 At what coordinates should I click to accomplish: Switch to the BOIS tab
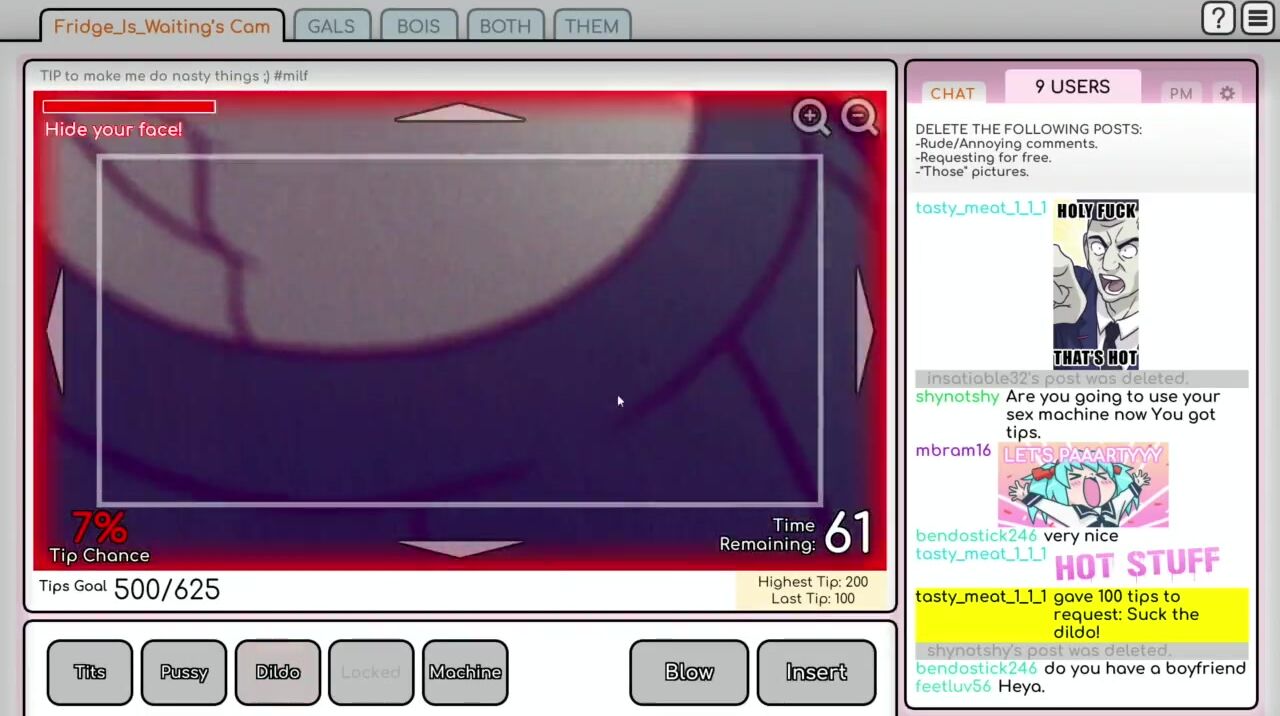[418, 26]
